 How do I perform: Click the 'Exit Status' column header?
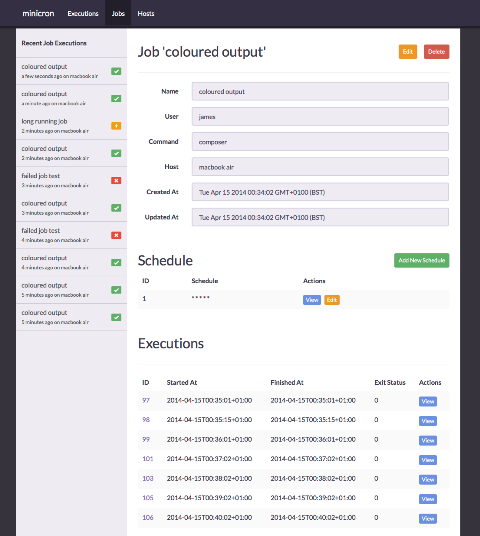pos(390,383)
